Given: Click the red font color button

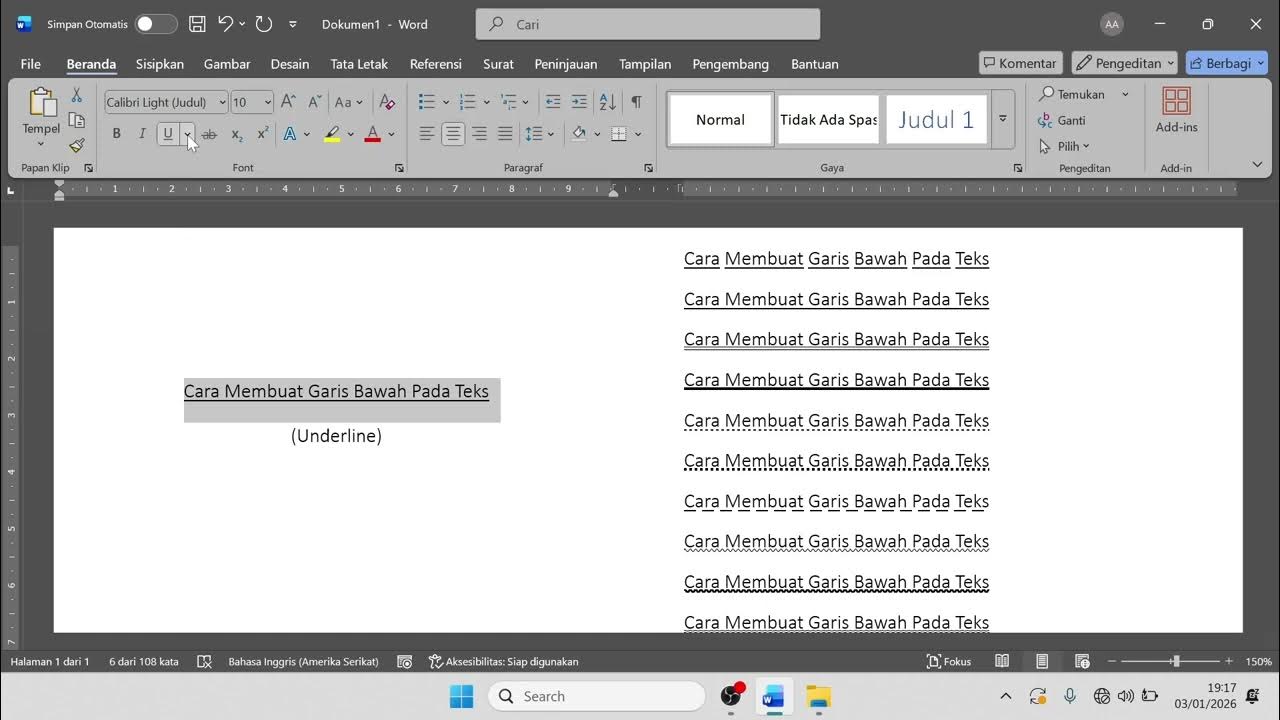Looking at the screenshot, I should click(x=373, y=134).
